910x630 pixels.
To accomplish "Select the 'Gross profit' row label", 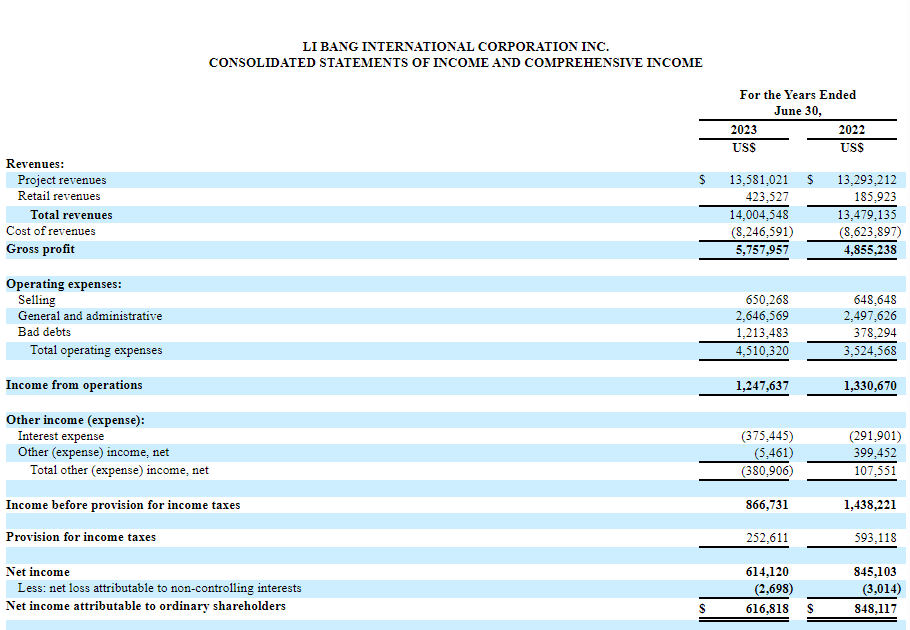I will tap(40, 249).
